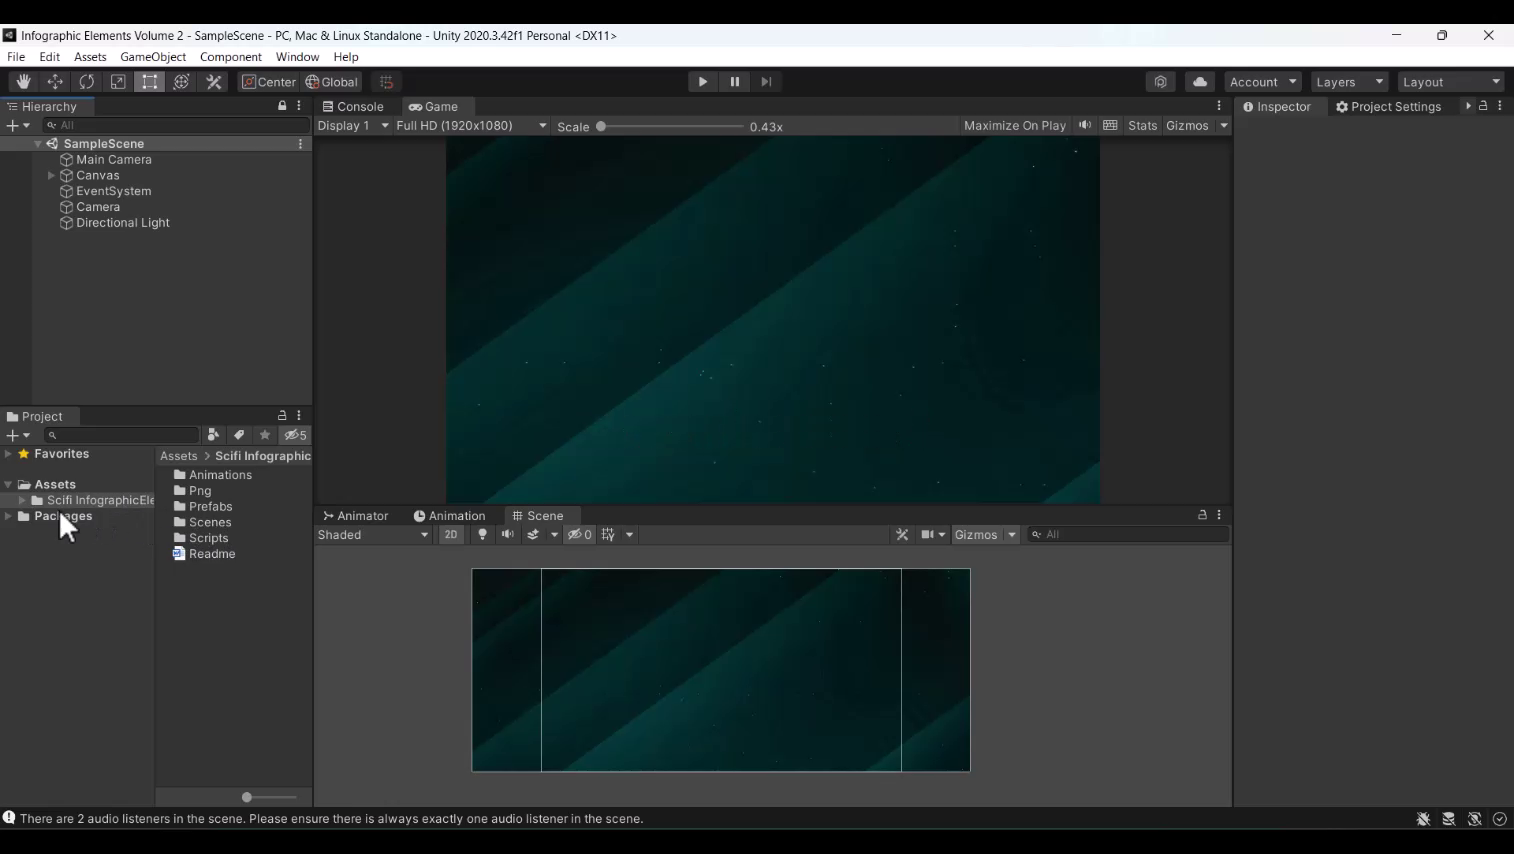Expand the Packages folder

[x=9, y=517]
